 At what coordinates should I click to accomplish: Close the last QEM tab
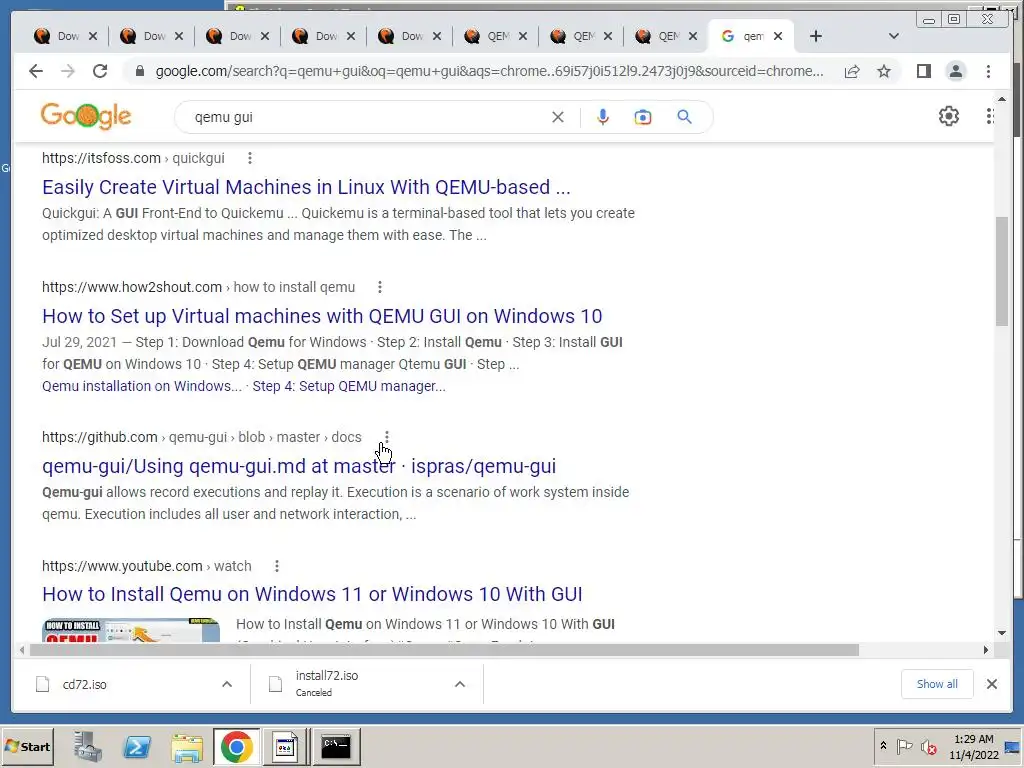[693, 36]
